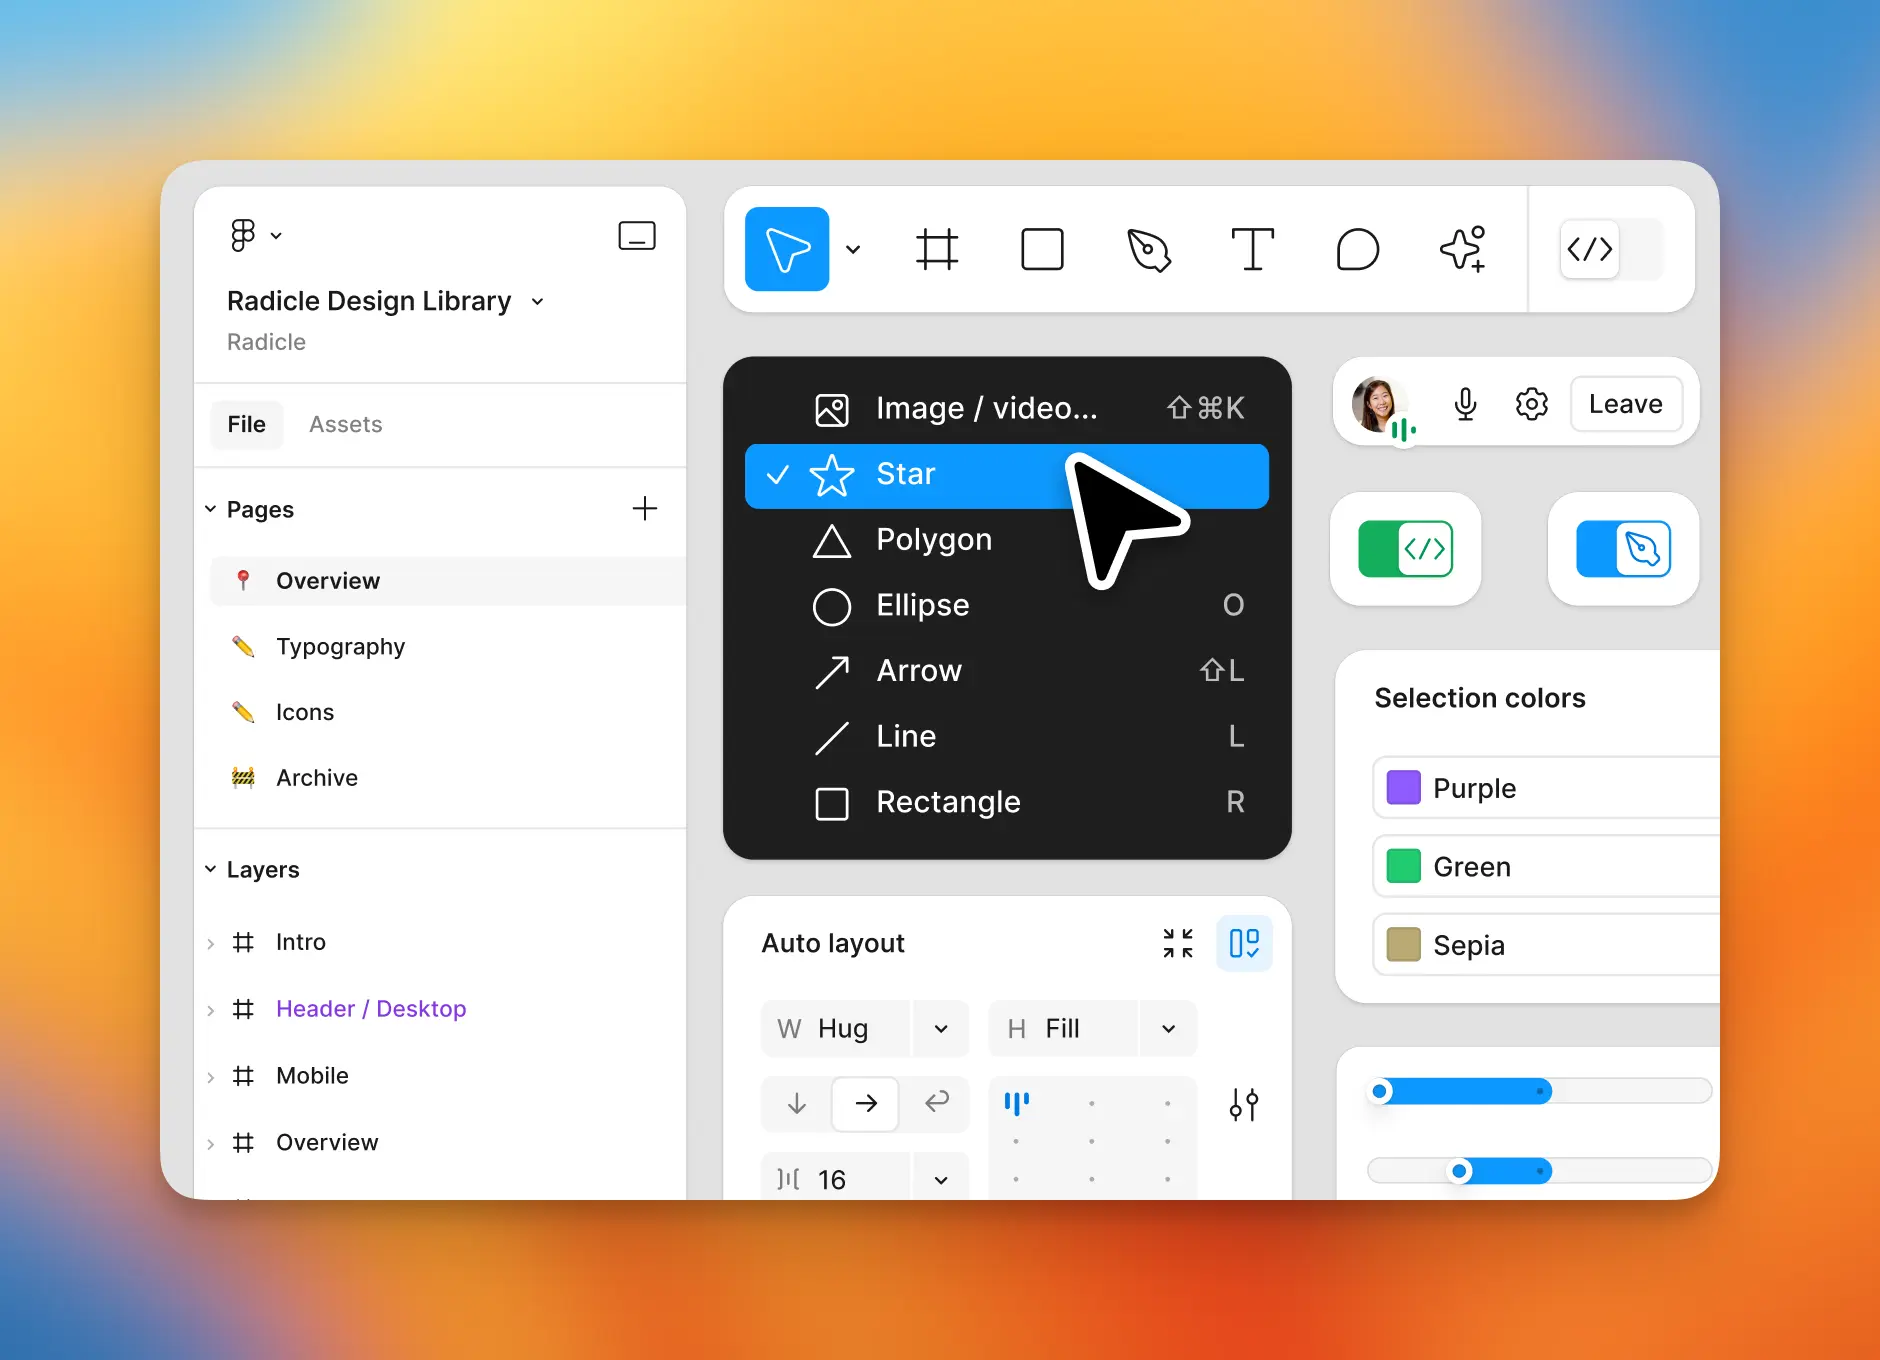This screenshot has height=1360, width=1880.
Task: Click the Leave button
Action: pyautogui.click(x=1625, y=404)
